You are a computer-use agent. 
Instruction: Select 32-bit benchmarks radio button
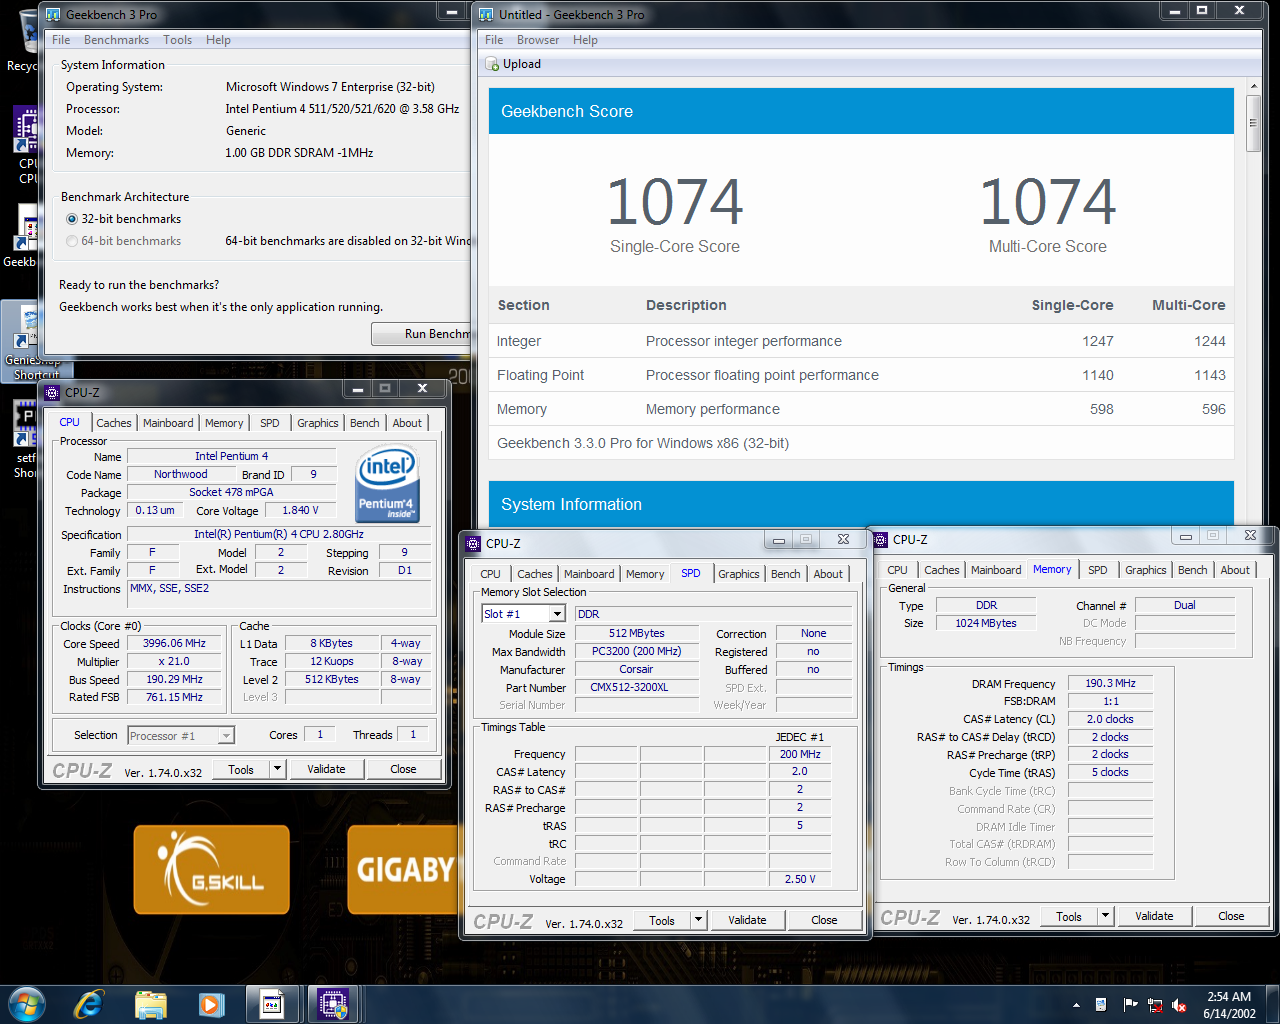click(x=72, y=219)
